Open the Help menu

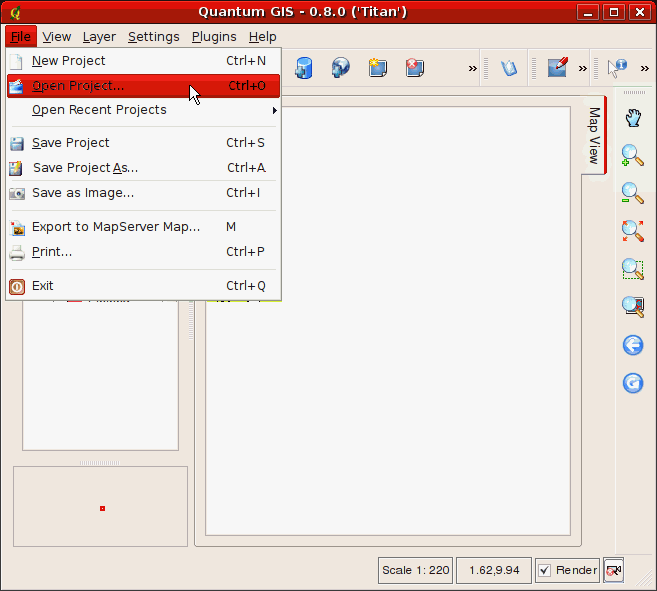pos(263,37)
